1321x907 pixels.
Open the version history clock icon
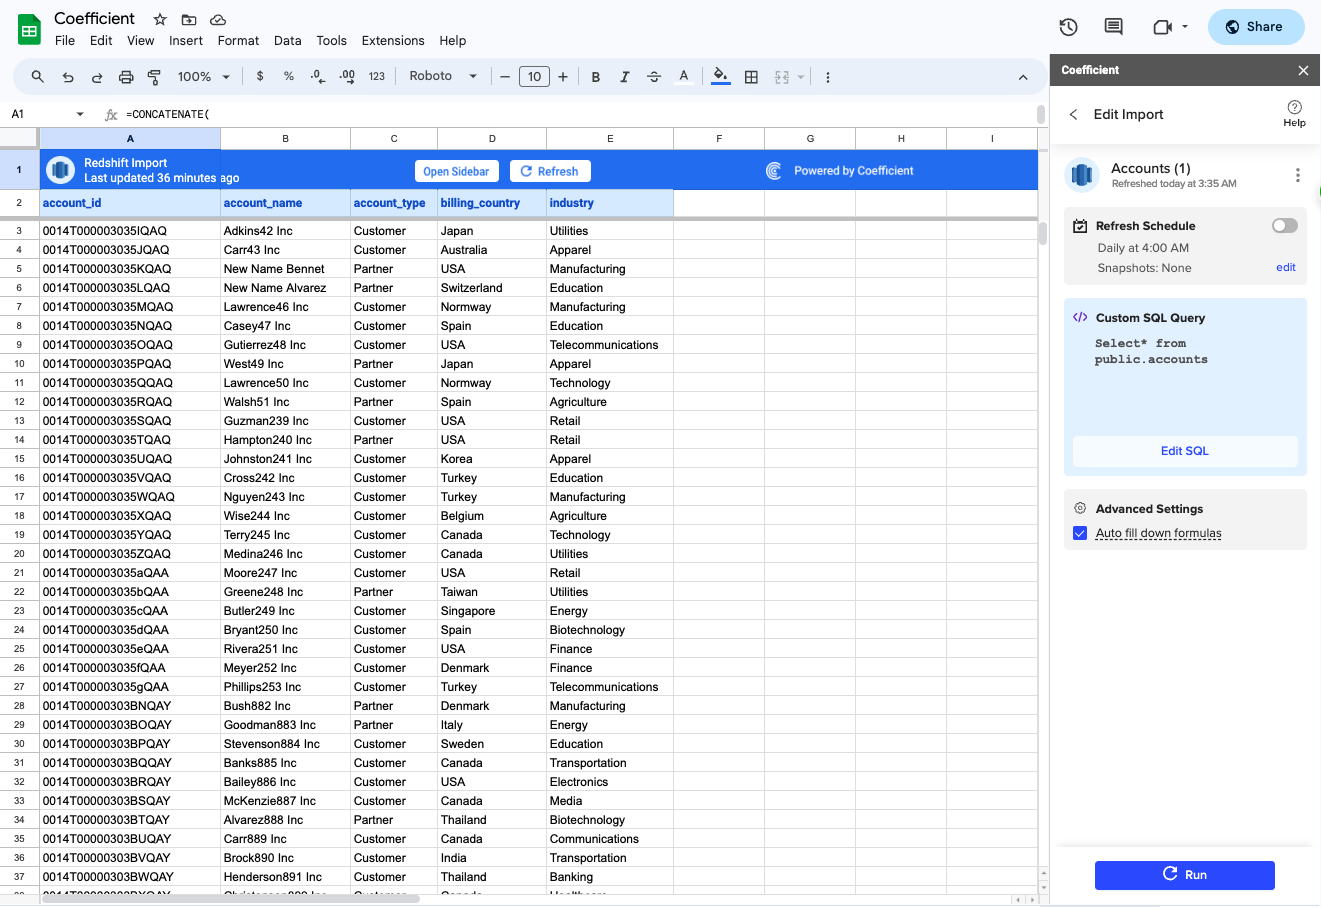(1068, 27)
